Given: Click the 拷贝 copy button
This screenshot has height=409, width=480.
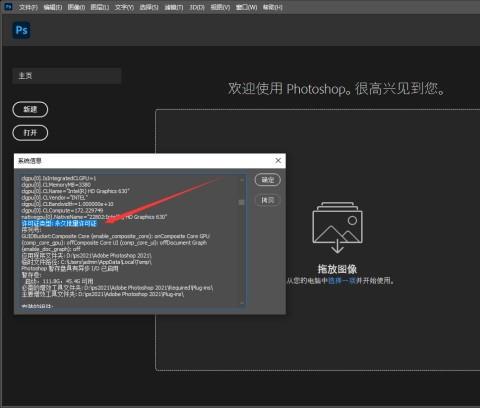Looking at the screenshot, I should 268,200.
